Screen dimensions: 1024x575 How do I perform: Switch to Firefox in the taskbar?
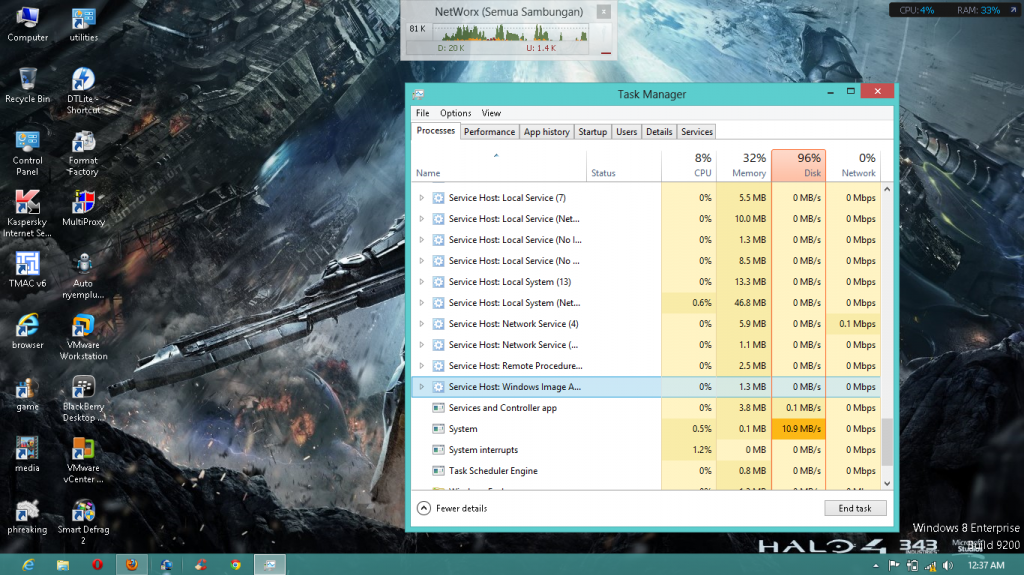[132, 565]
